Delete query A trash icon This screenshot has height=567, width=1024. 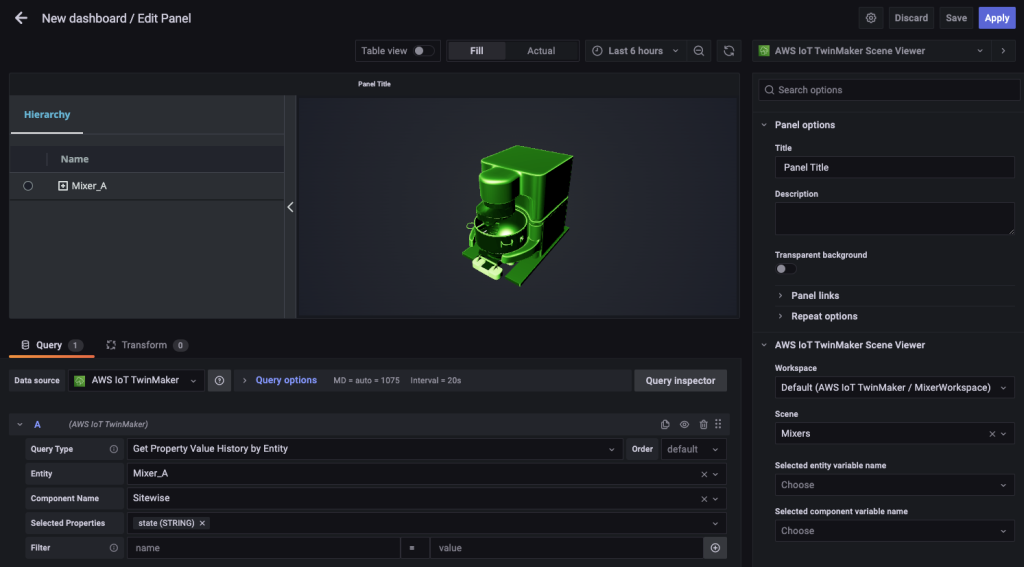(x=703, y=425)
